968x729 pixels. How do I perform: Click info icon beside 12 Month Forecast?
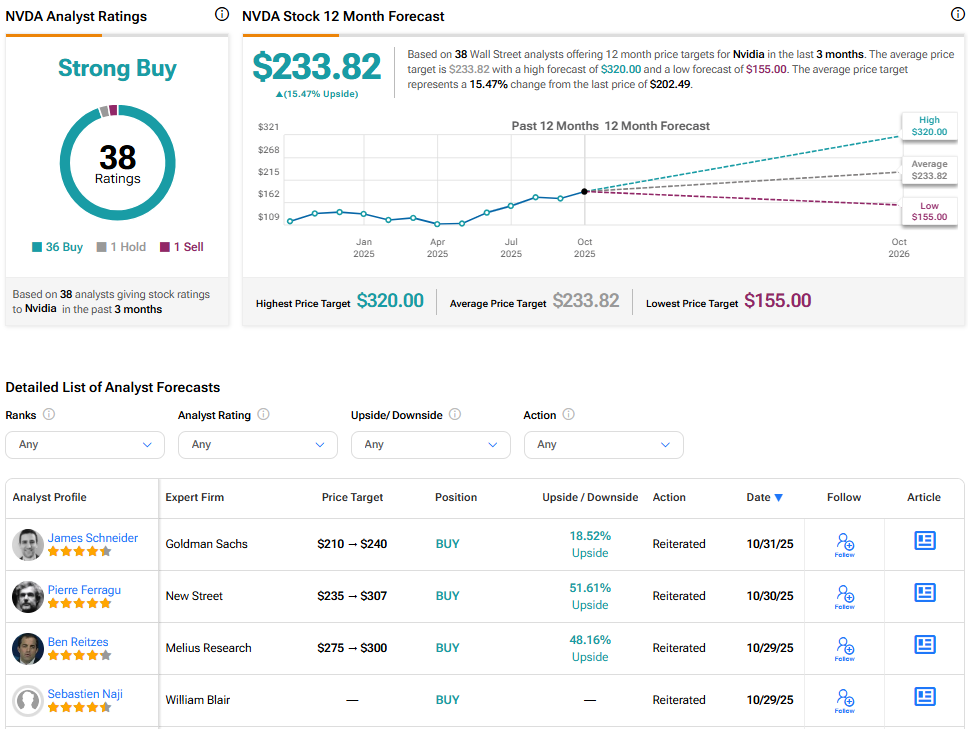957,15
